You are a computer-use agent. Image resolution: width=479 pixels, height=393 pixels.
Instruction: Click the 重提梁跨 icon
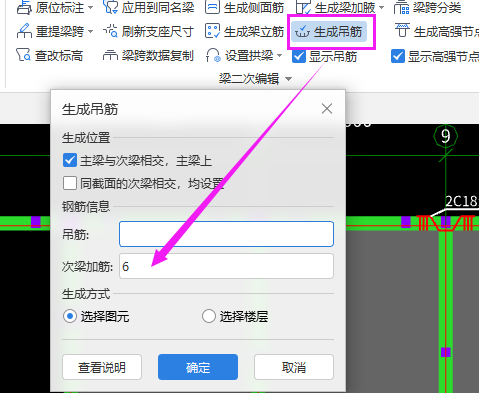(24, 31)
